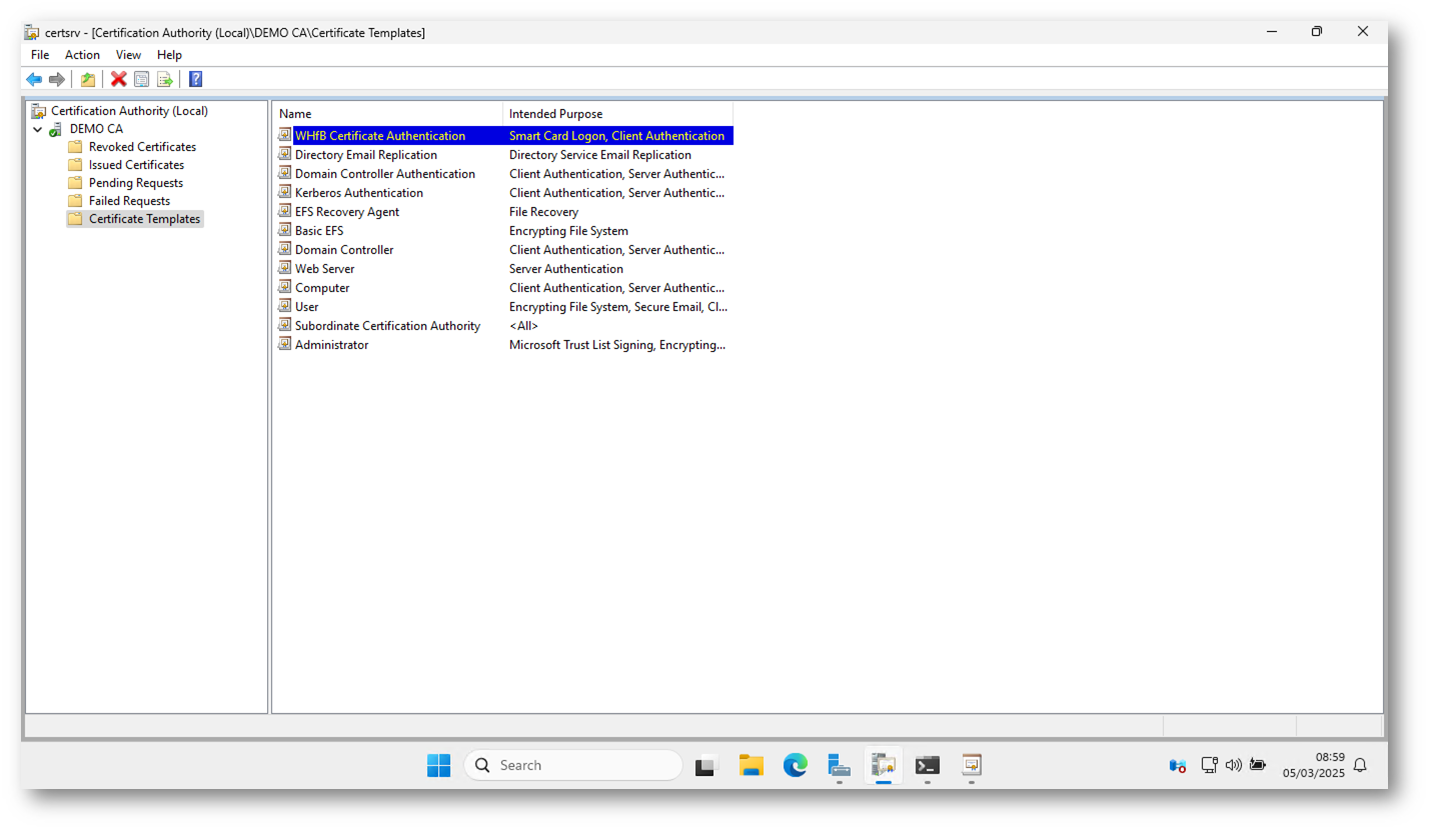1430x831 pixels.
Task: Delete the selected template with the red X
Action: [x=119, y=79]
